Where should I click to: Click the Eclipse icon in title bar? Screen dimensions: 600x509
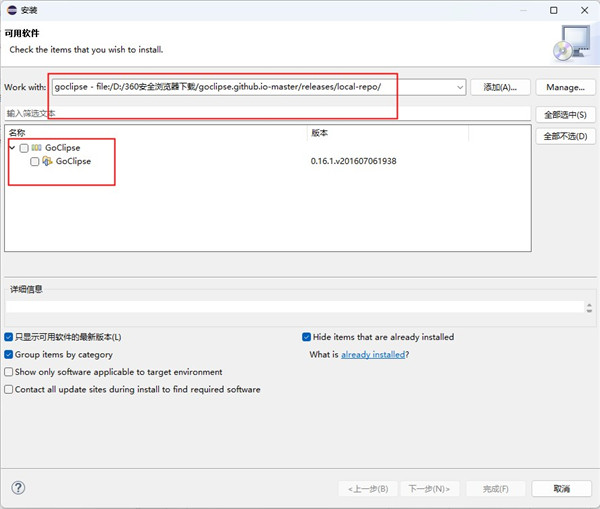click(11, 10)
